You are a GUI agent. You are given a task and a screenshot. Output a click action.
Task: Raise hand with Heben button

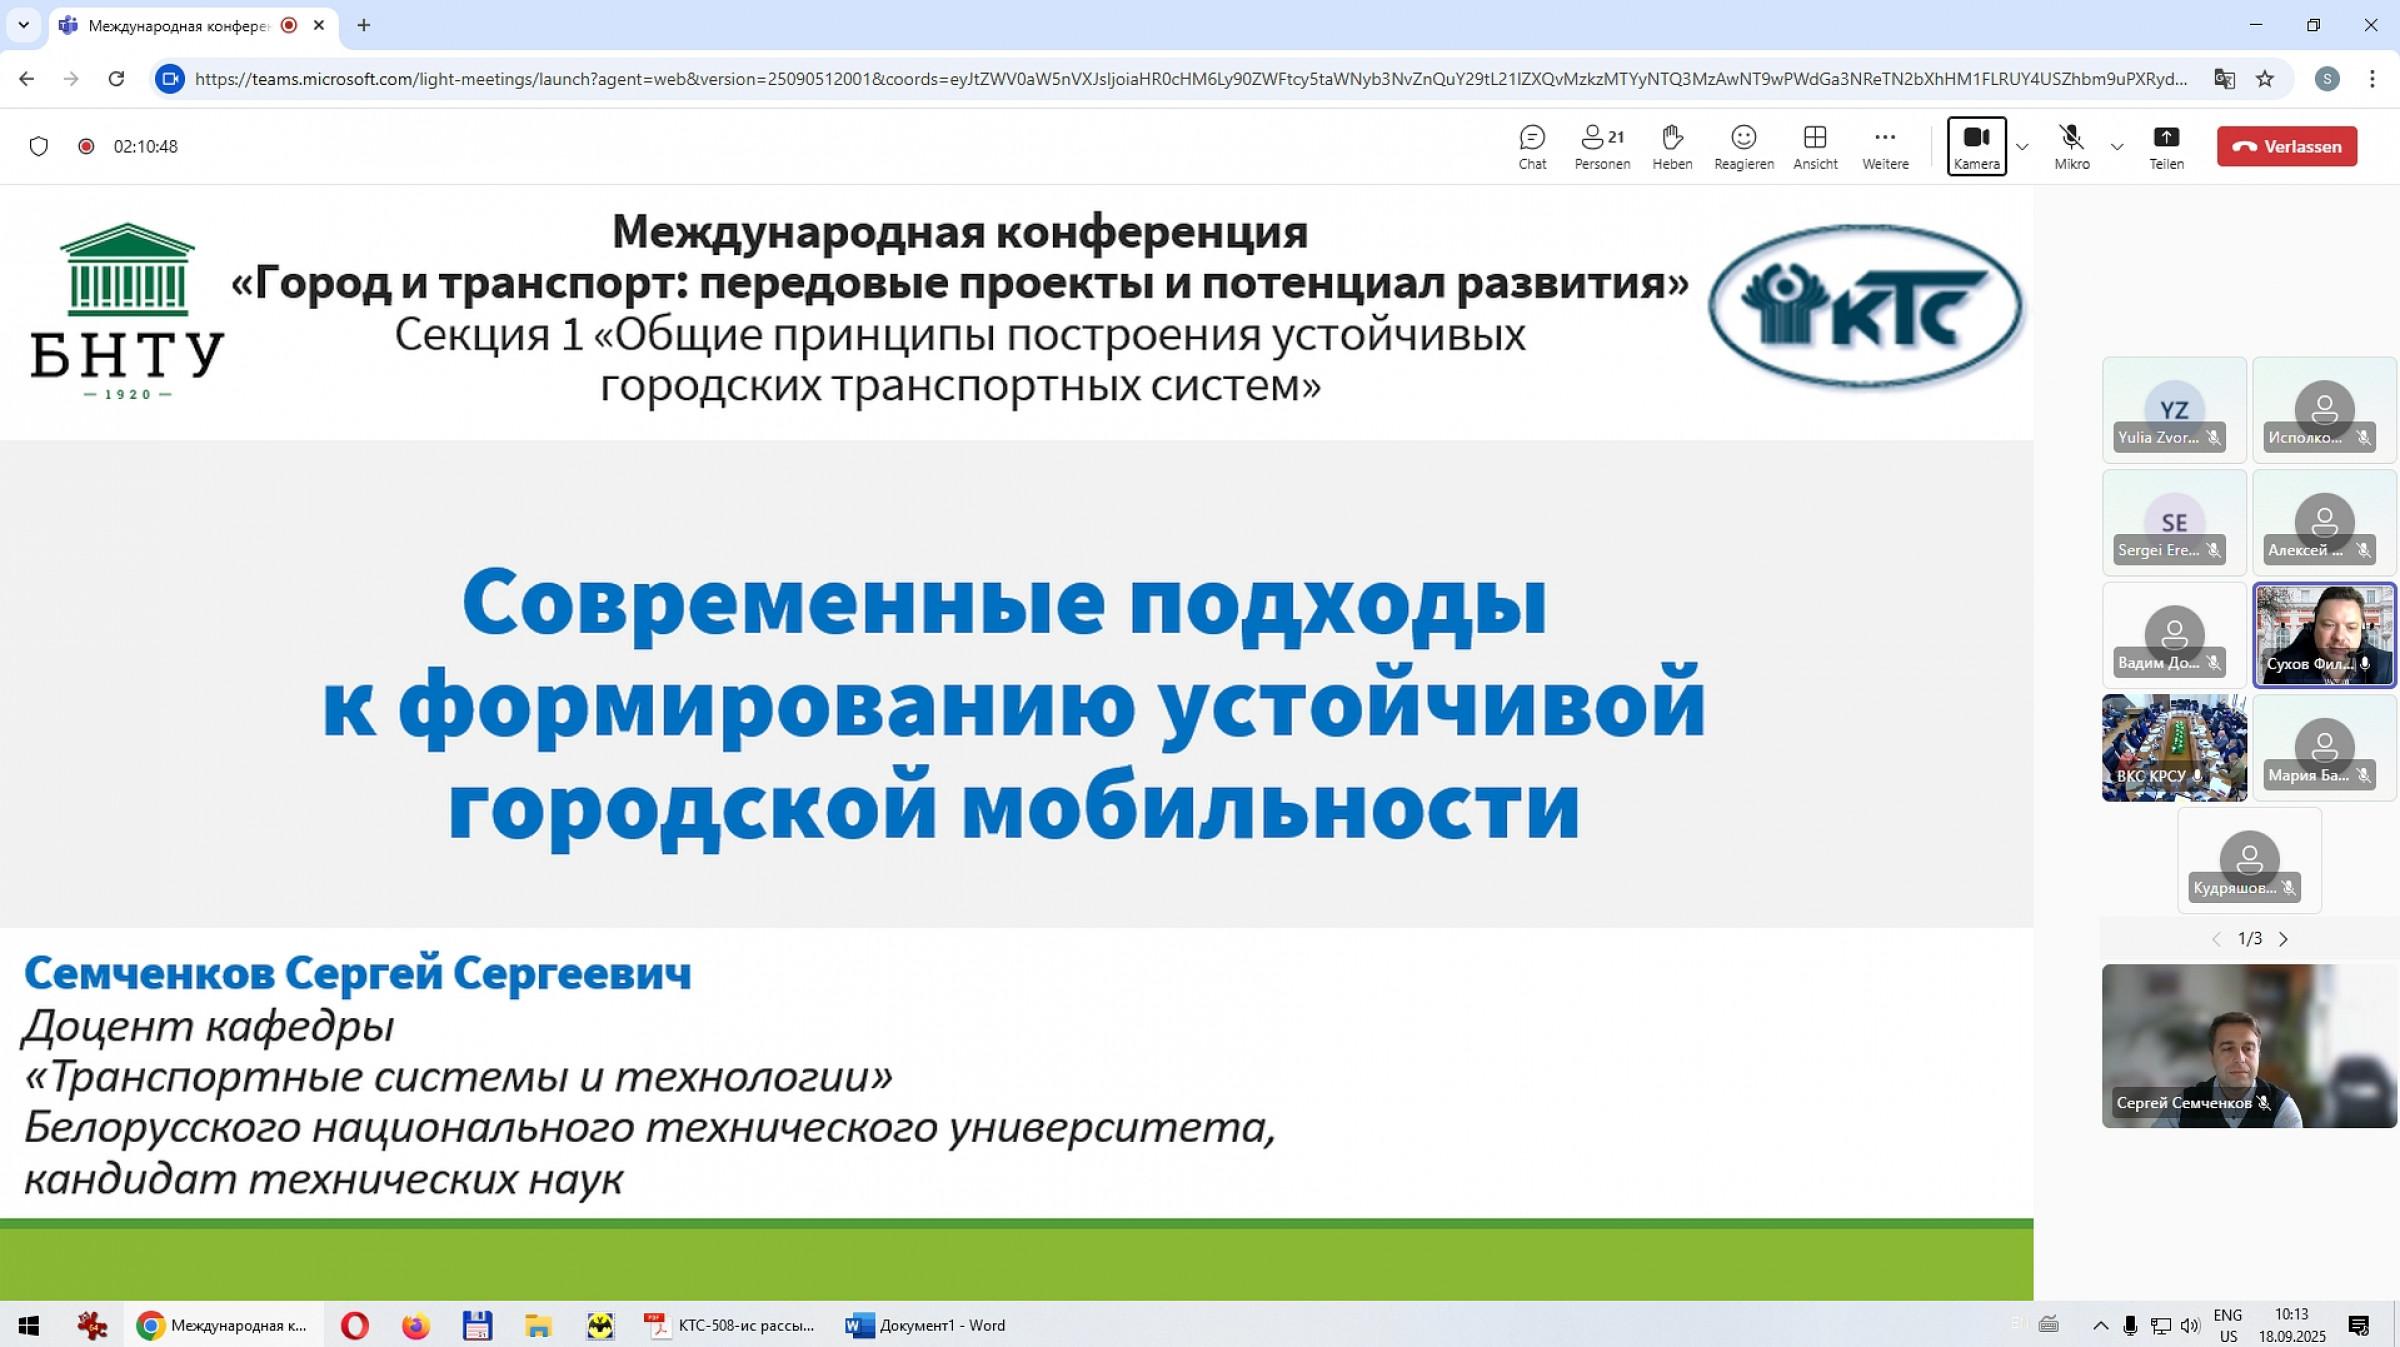coord(1671,146)
